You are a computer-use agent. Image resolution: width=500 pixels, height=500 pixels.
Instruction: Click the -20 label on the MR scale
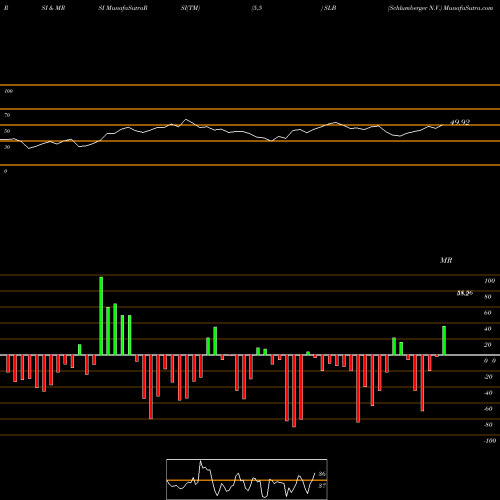pos(488,377)
